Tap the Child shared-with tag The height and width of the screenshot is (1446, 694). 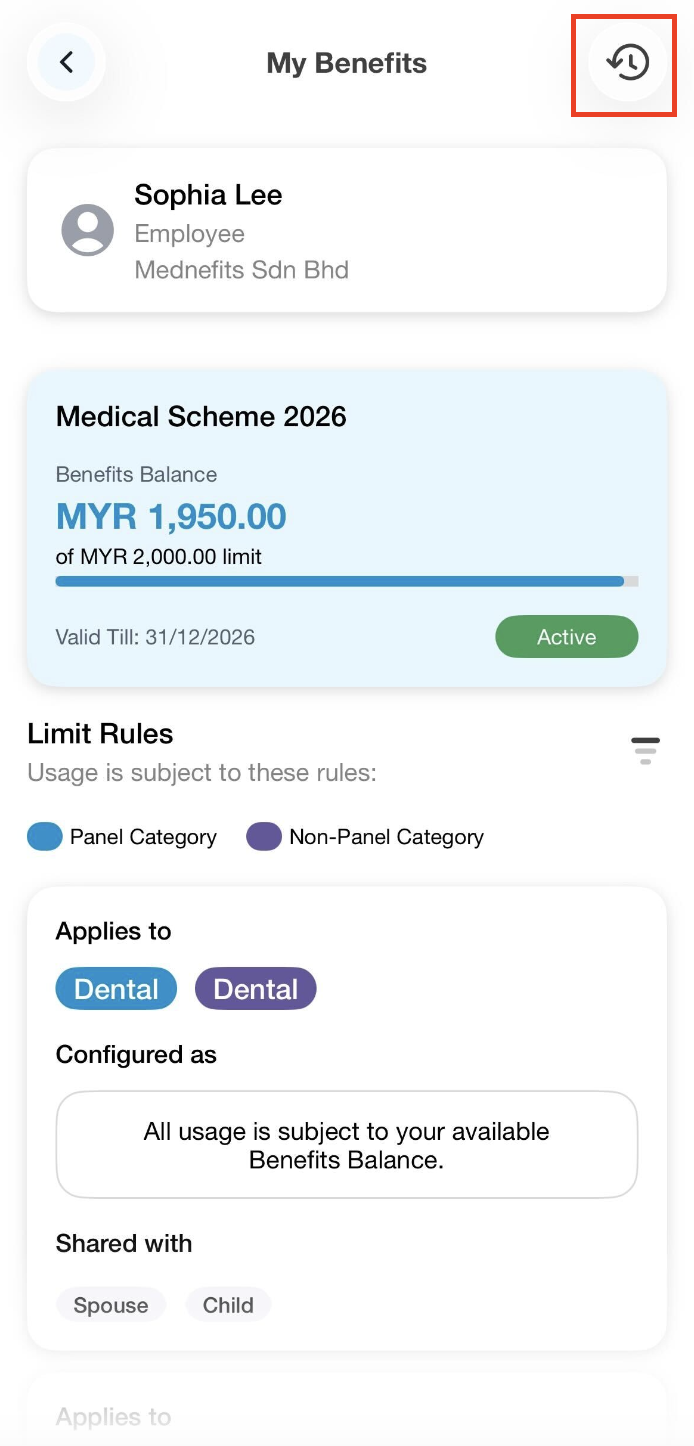[228, 1305]
